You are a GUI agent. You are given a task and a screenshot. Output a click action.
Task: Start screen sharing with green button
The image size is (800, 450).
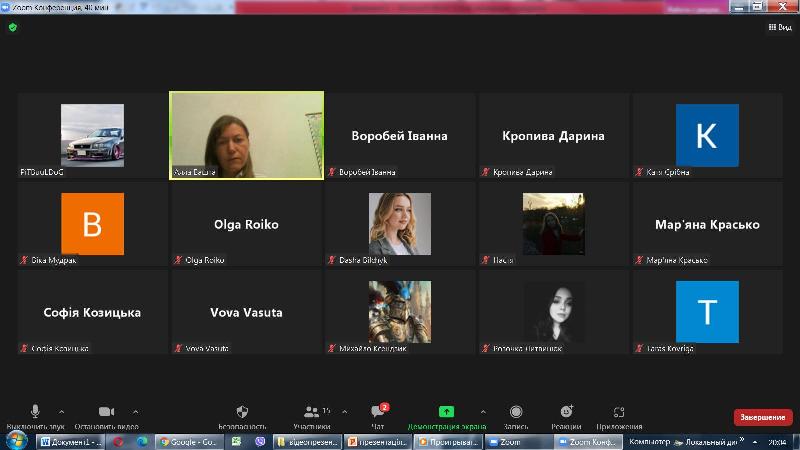point(446,416)
